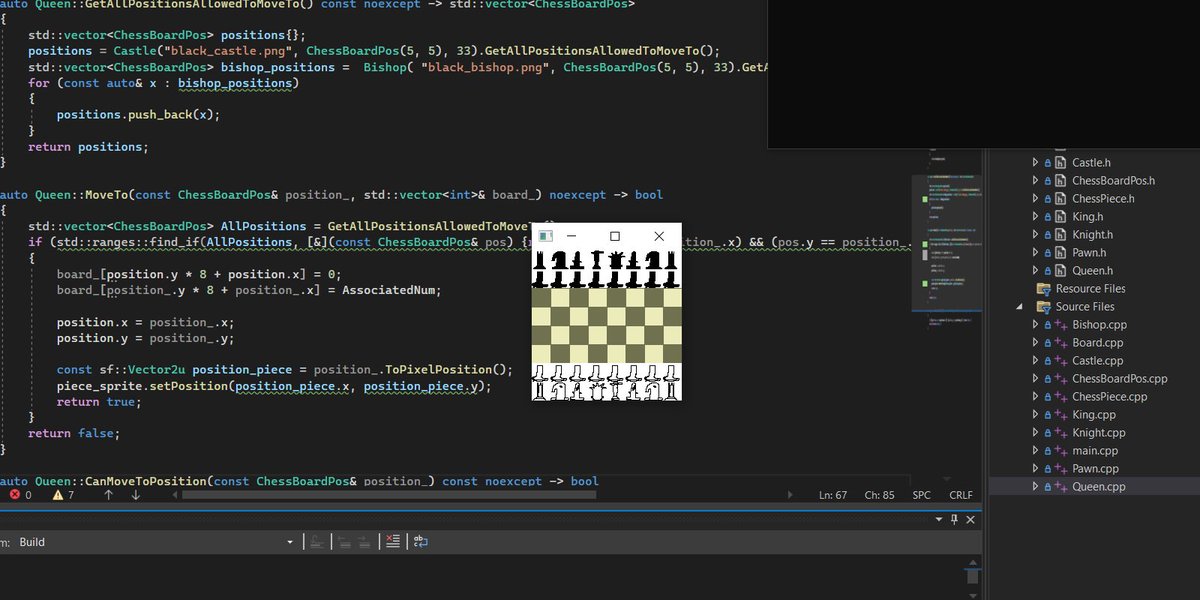Viewport: 1200px width, 600px height.
Task: Open the Show output from Build dropdown
Action: pos(288,541)
